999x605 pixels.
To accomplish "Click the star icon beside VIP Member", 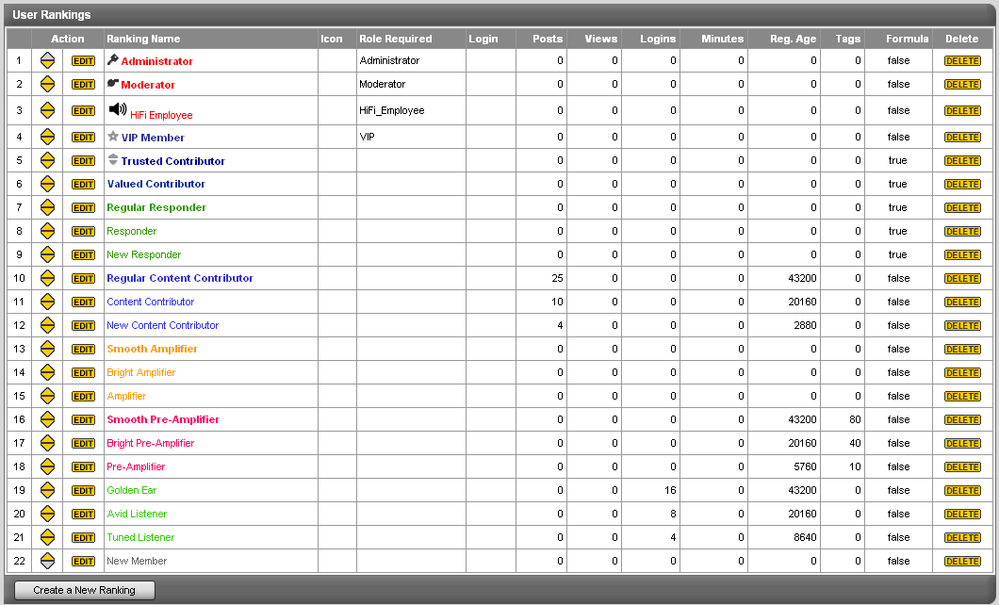I will pyautogui.click(x=113, y=136).
